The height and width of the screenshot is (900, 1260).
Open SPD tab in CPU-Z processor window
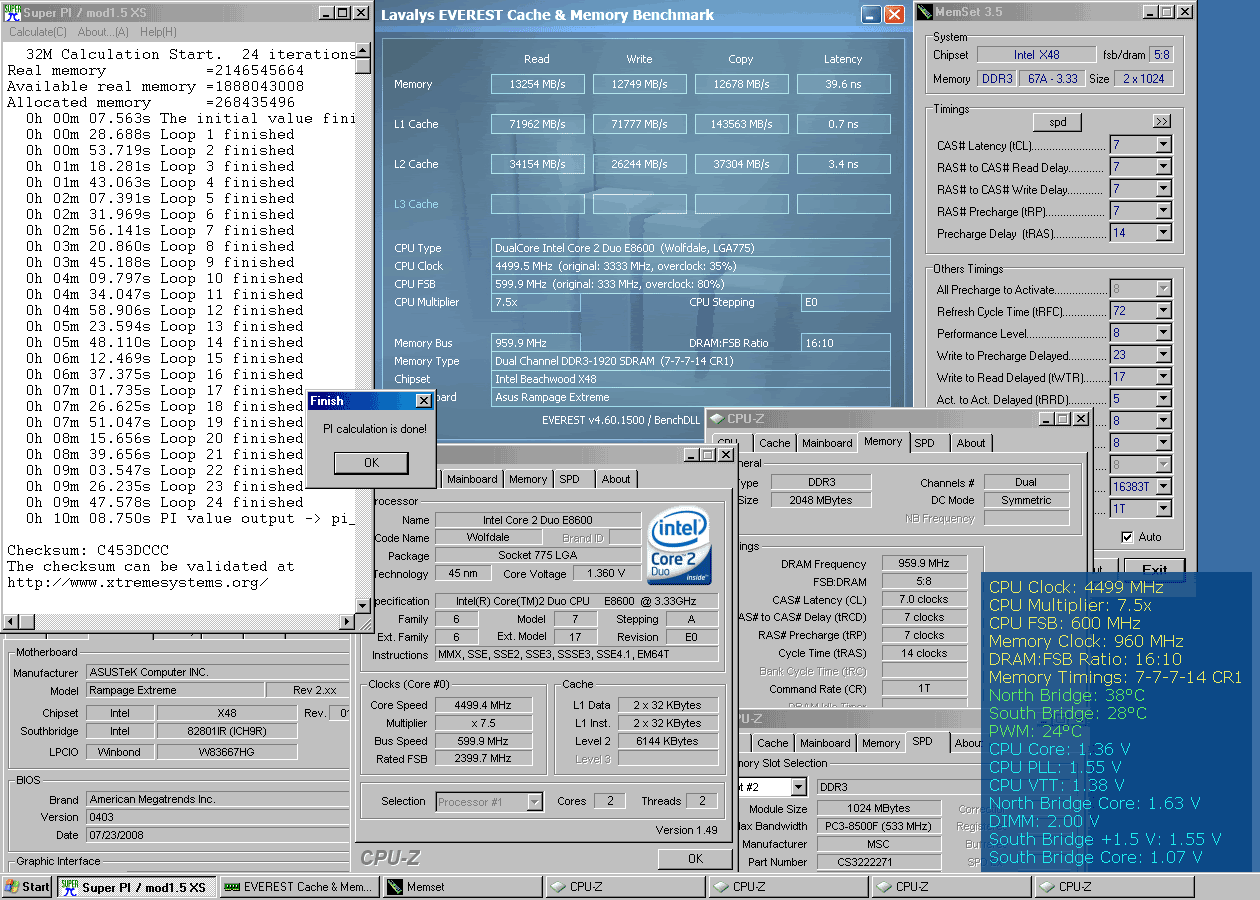(569, 479)
